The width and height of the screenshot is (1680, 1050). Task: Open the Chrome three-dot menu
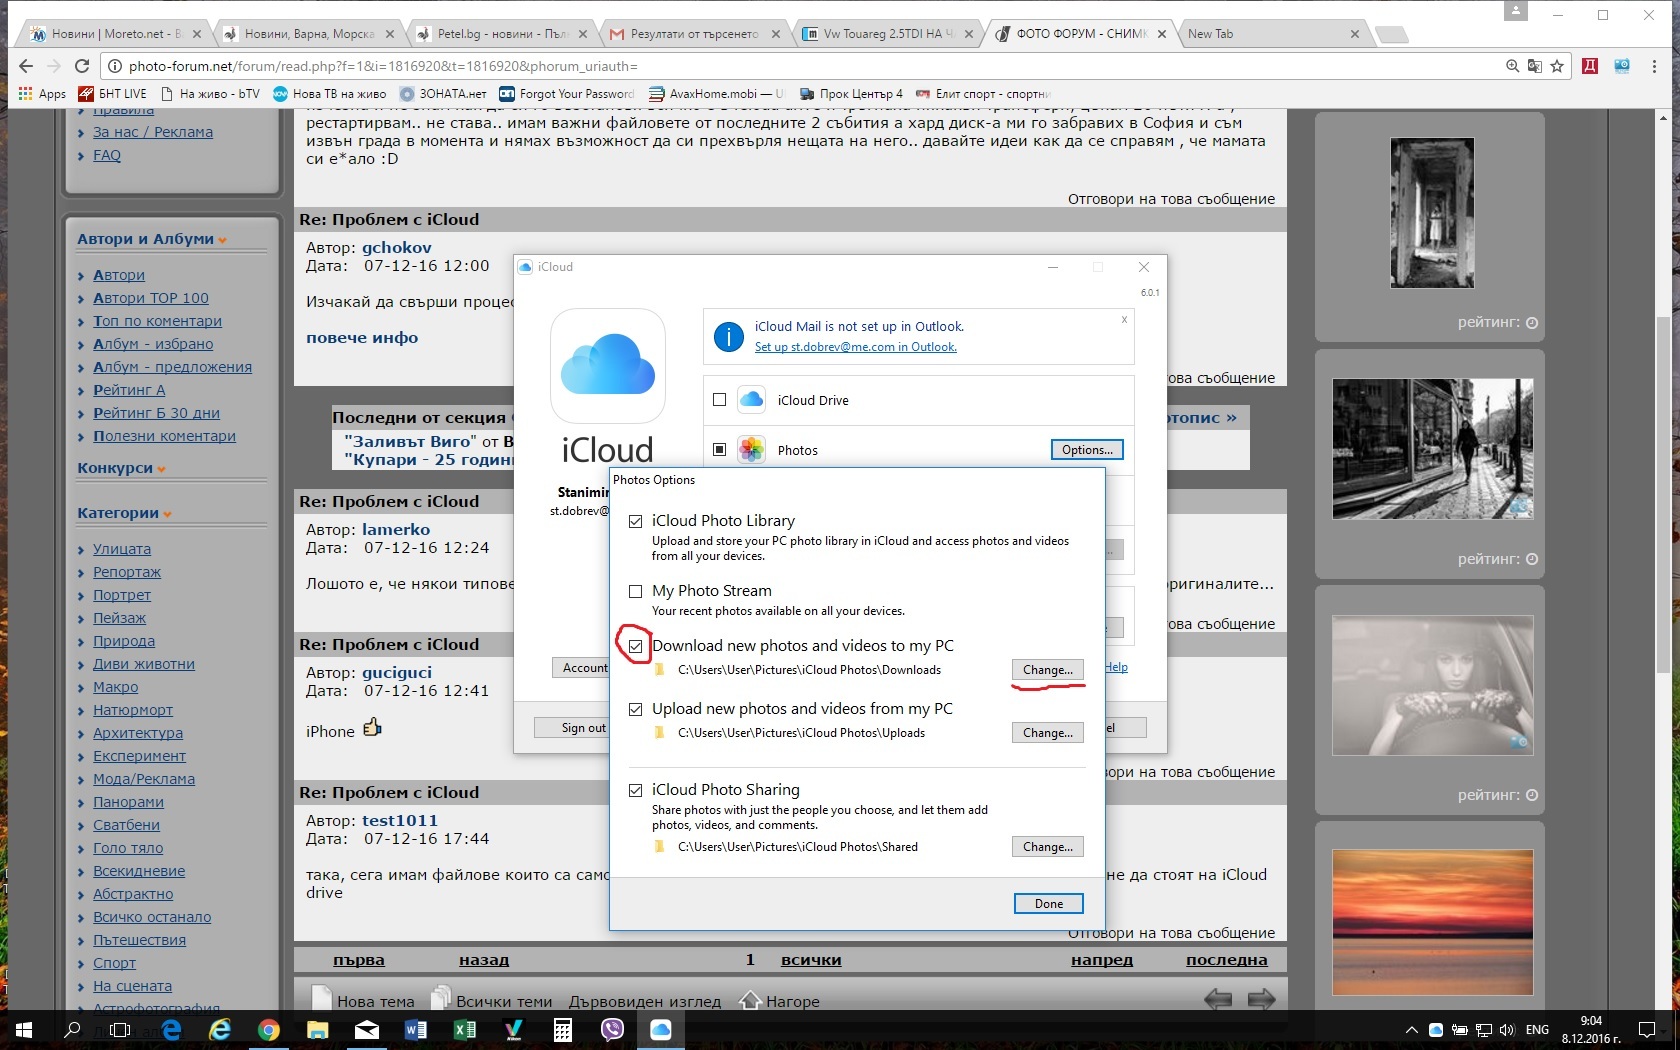pos(1654,66)
